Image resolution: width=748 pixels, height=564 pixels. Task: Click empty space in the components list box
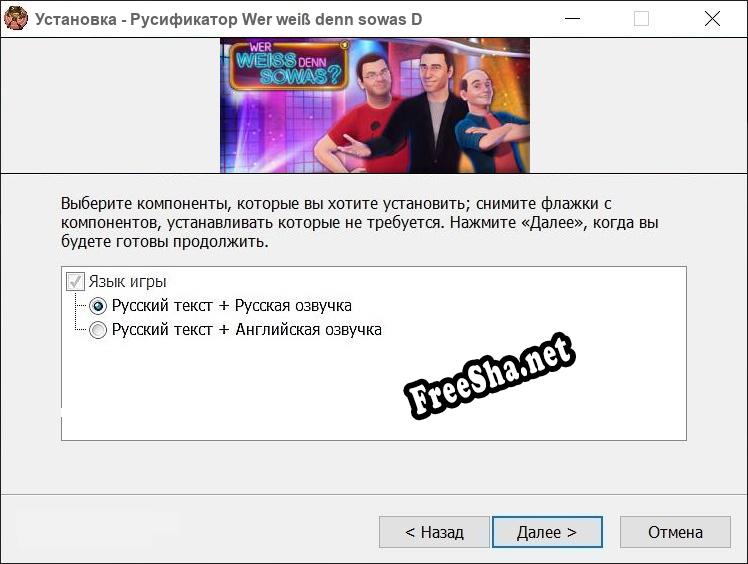click(250, 400)
